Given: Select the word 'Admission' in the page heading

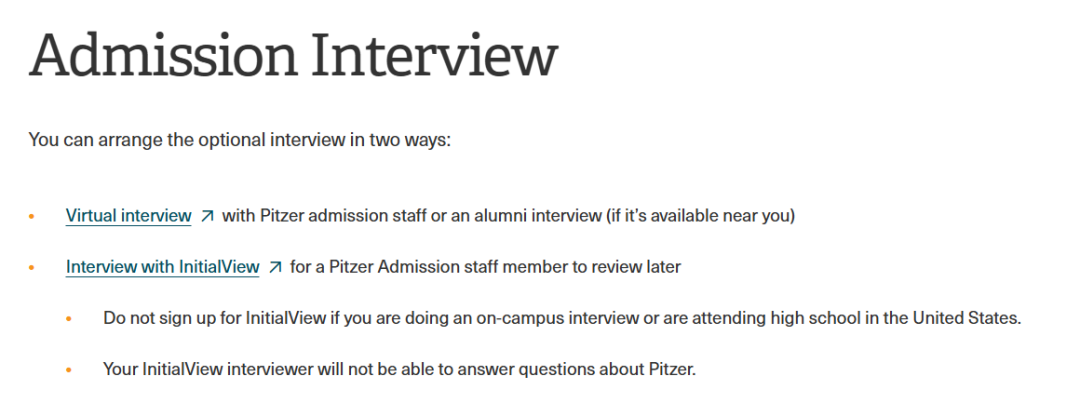Looking at the screenshot, I should 163,54.
